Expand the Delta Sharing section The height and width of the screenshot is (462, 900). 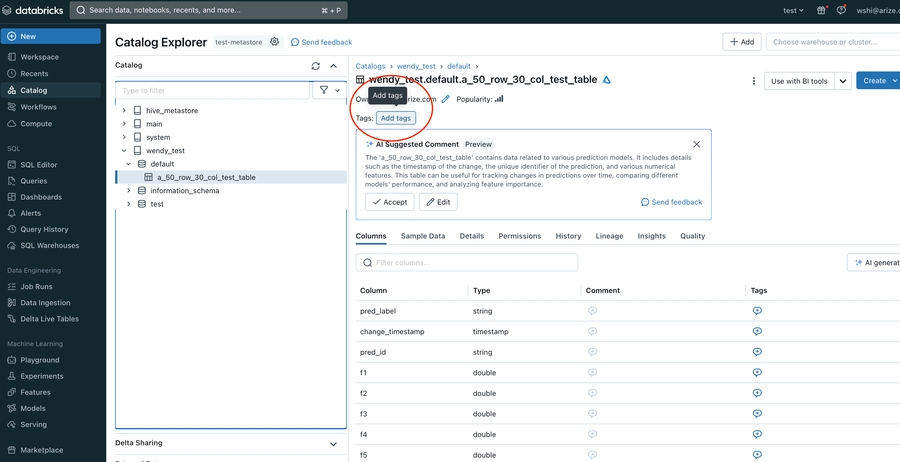tap(333, 444)
